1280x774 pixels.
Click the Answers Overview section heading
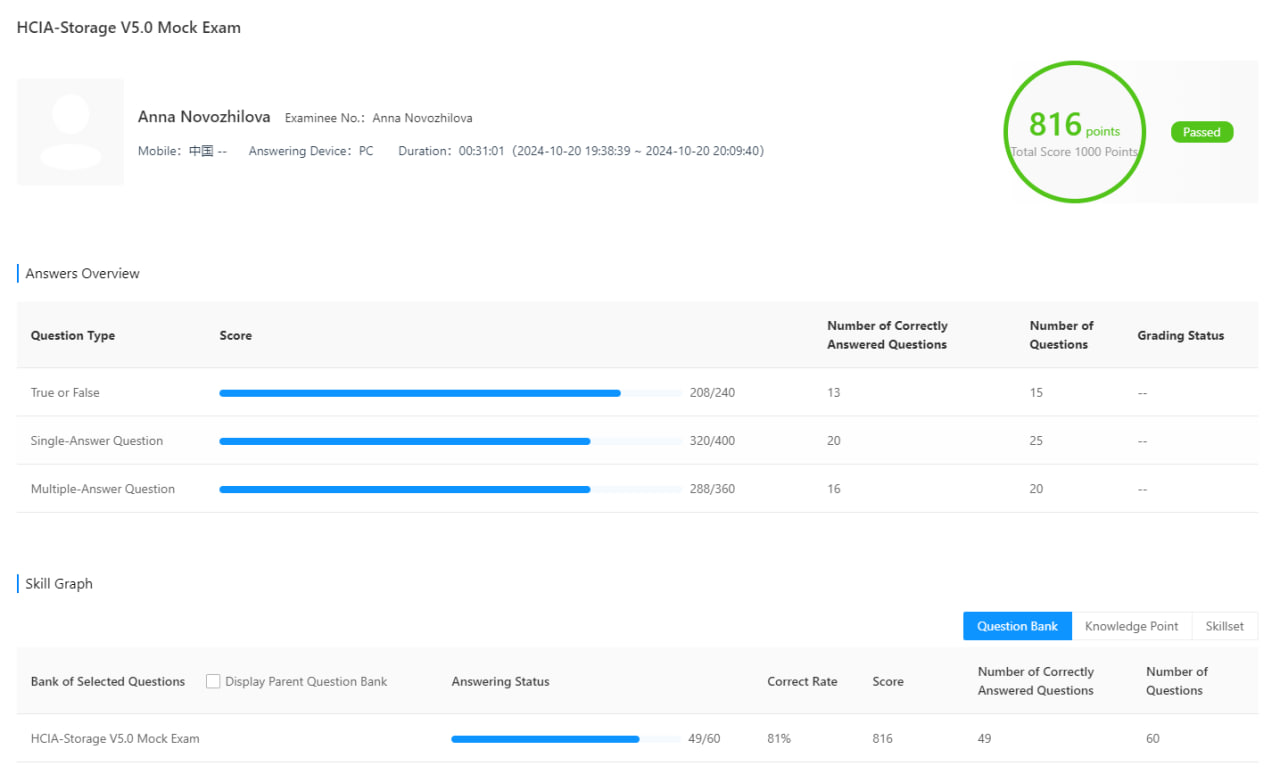pos(82,274)
